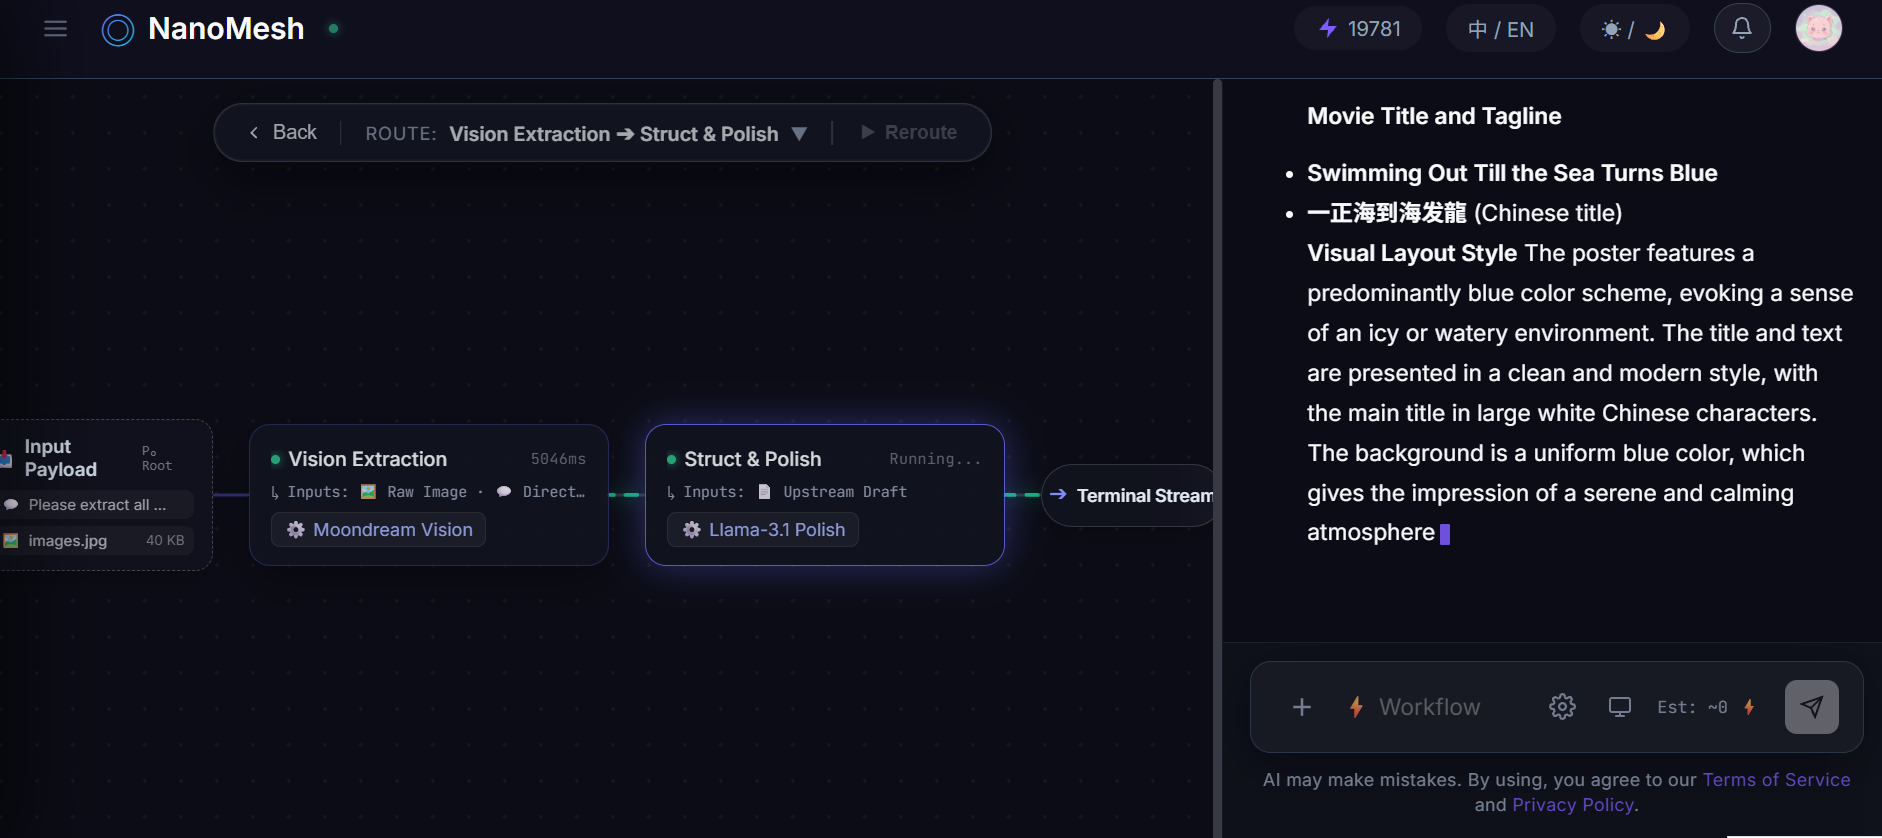Open the Terms of Service link

coord(1776,780)
